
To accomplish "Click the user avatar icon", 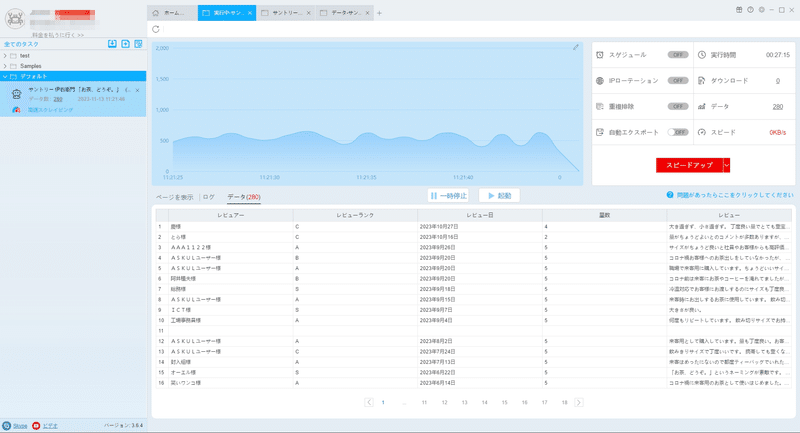I will 15,19.
